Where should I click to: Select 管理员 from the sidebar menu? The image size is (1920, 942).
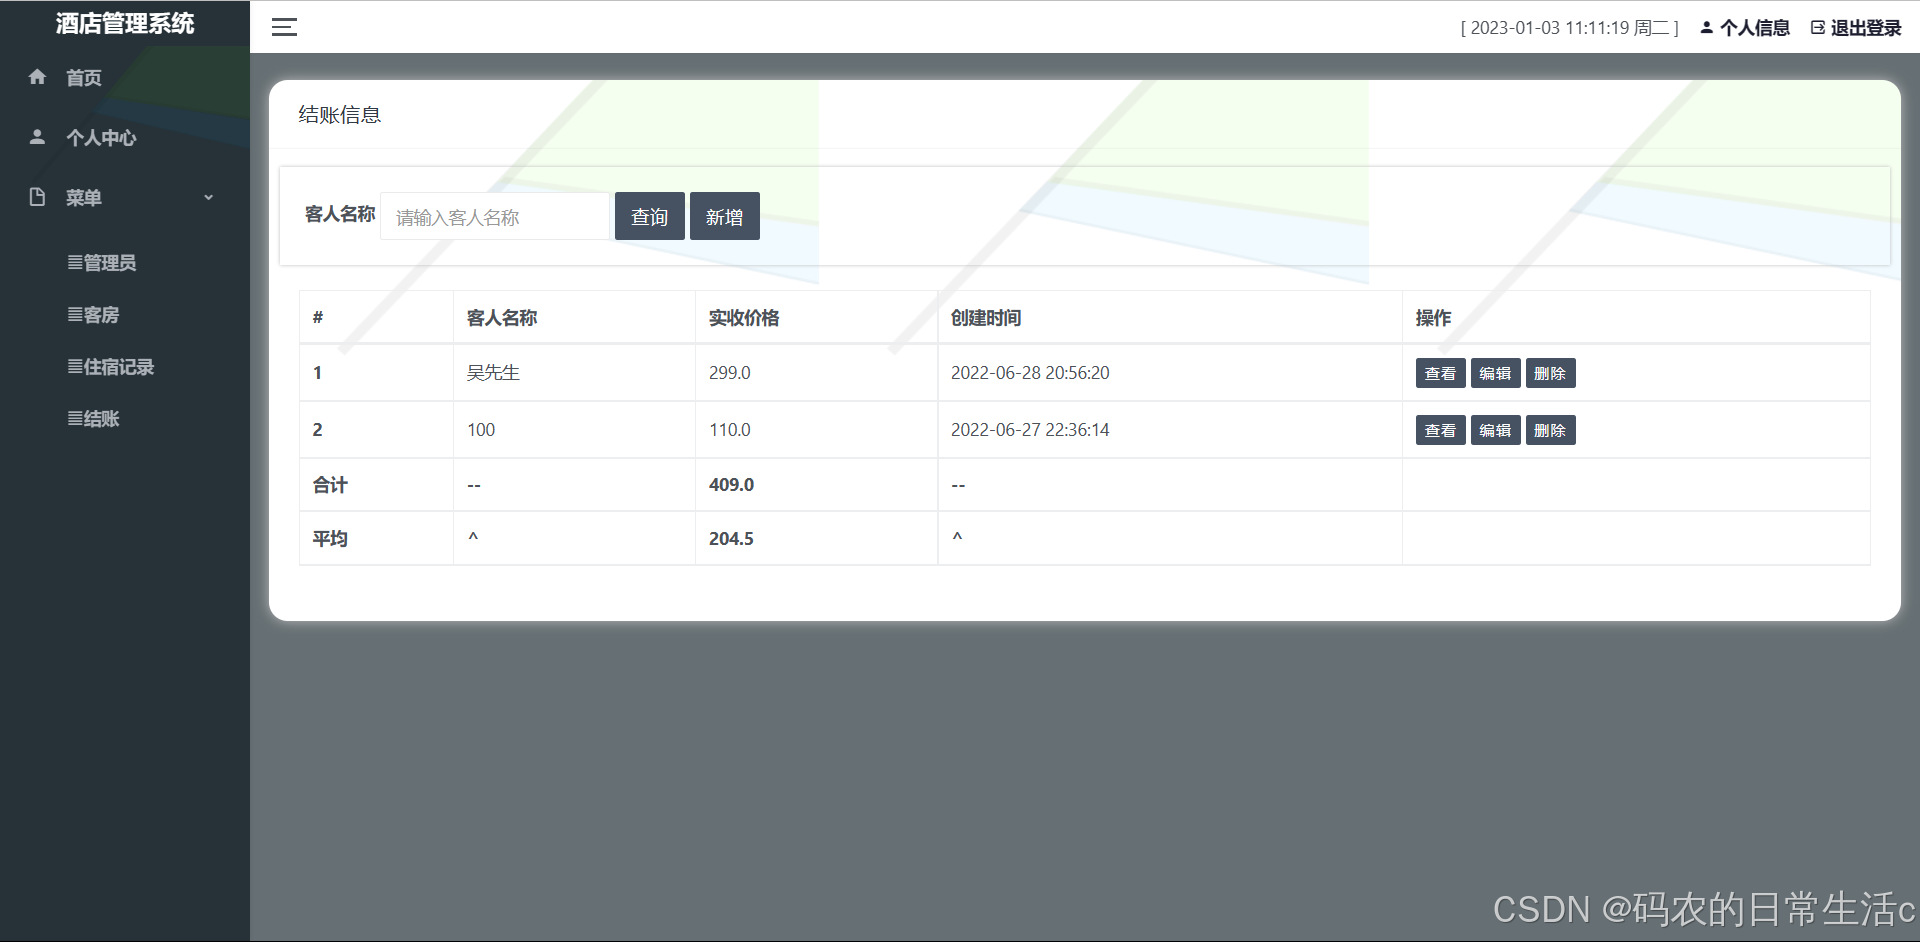(x=105, y=263)
